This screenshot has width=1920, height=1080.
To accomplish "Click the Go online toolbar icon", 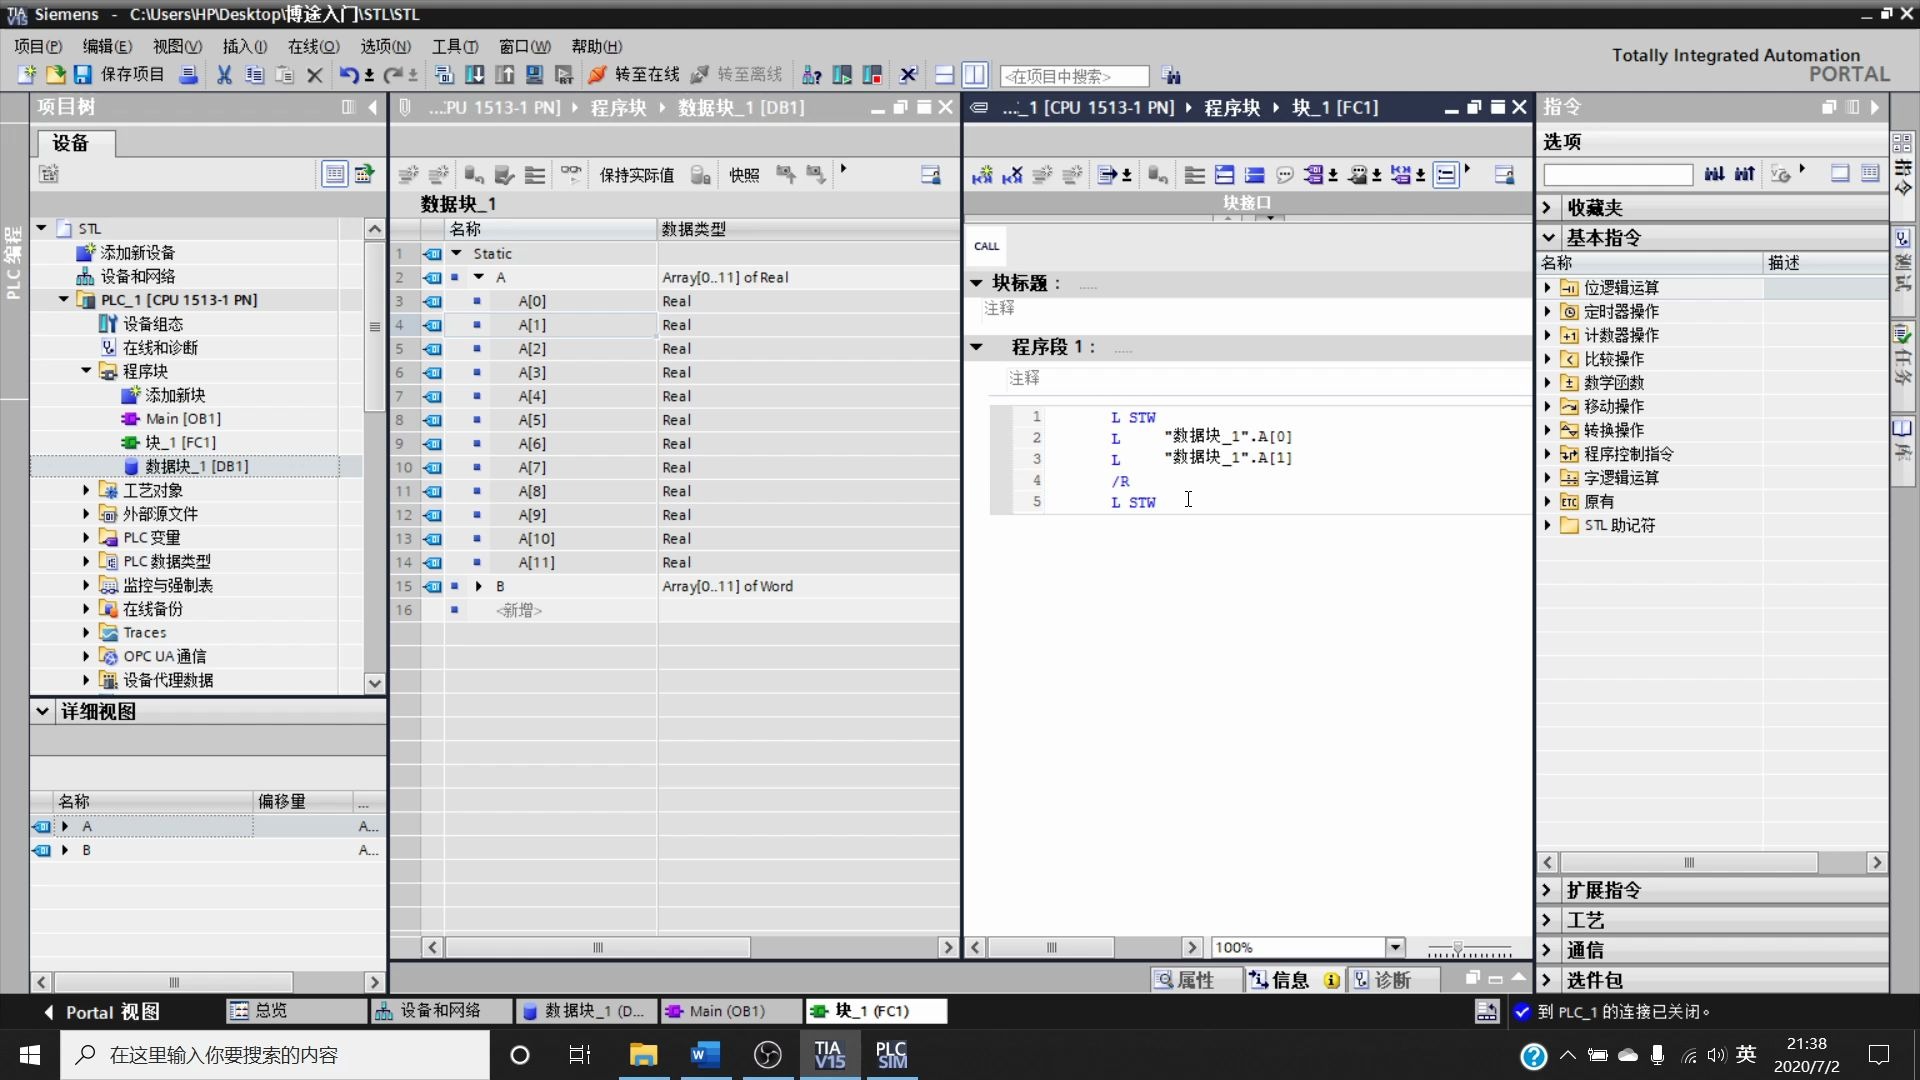I will tap(597, 75).
